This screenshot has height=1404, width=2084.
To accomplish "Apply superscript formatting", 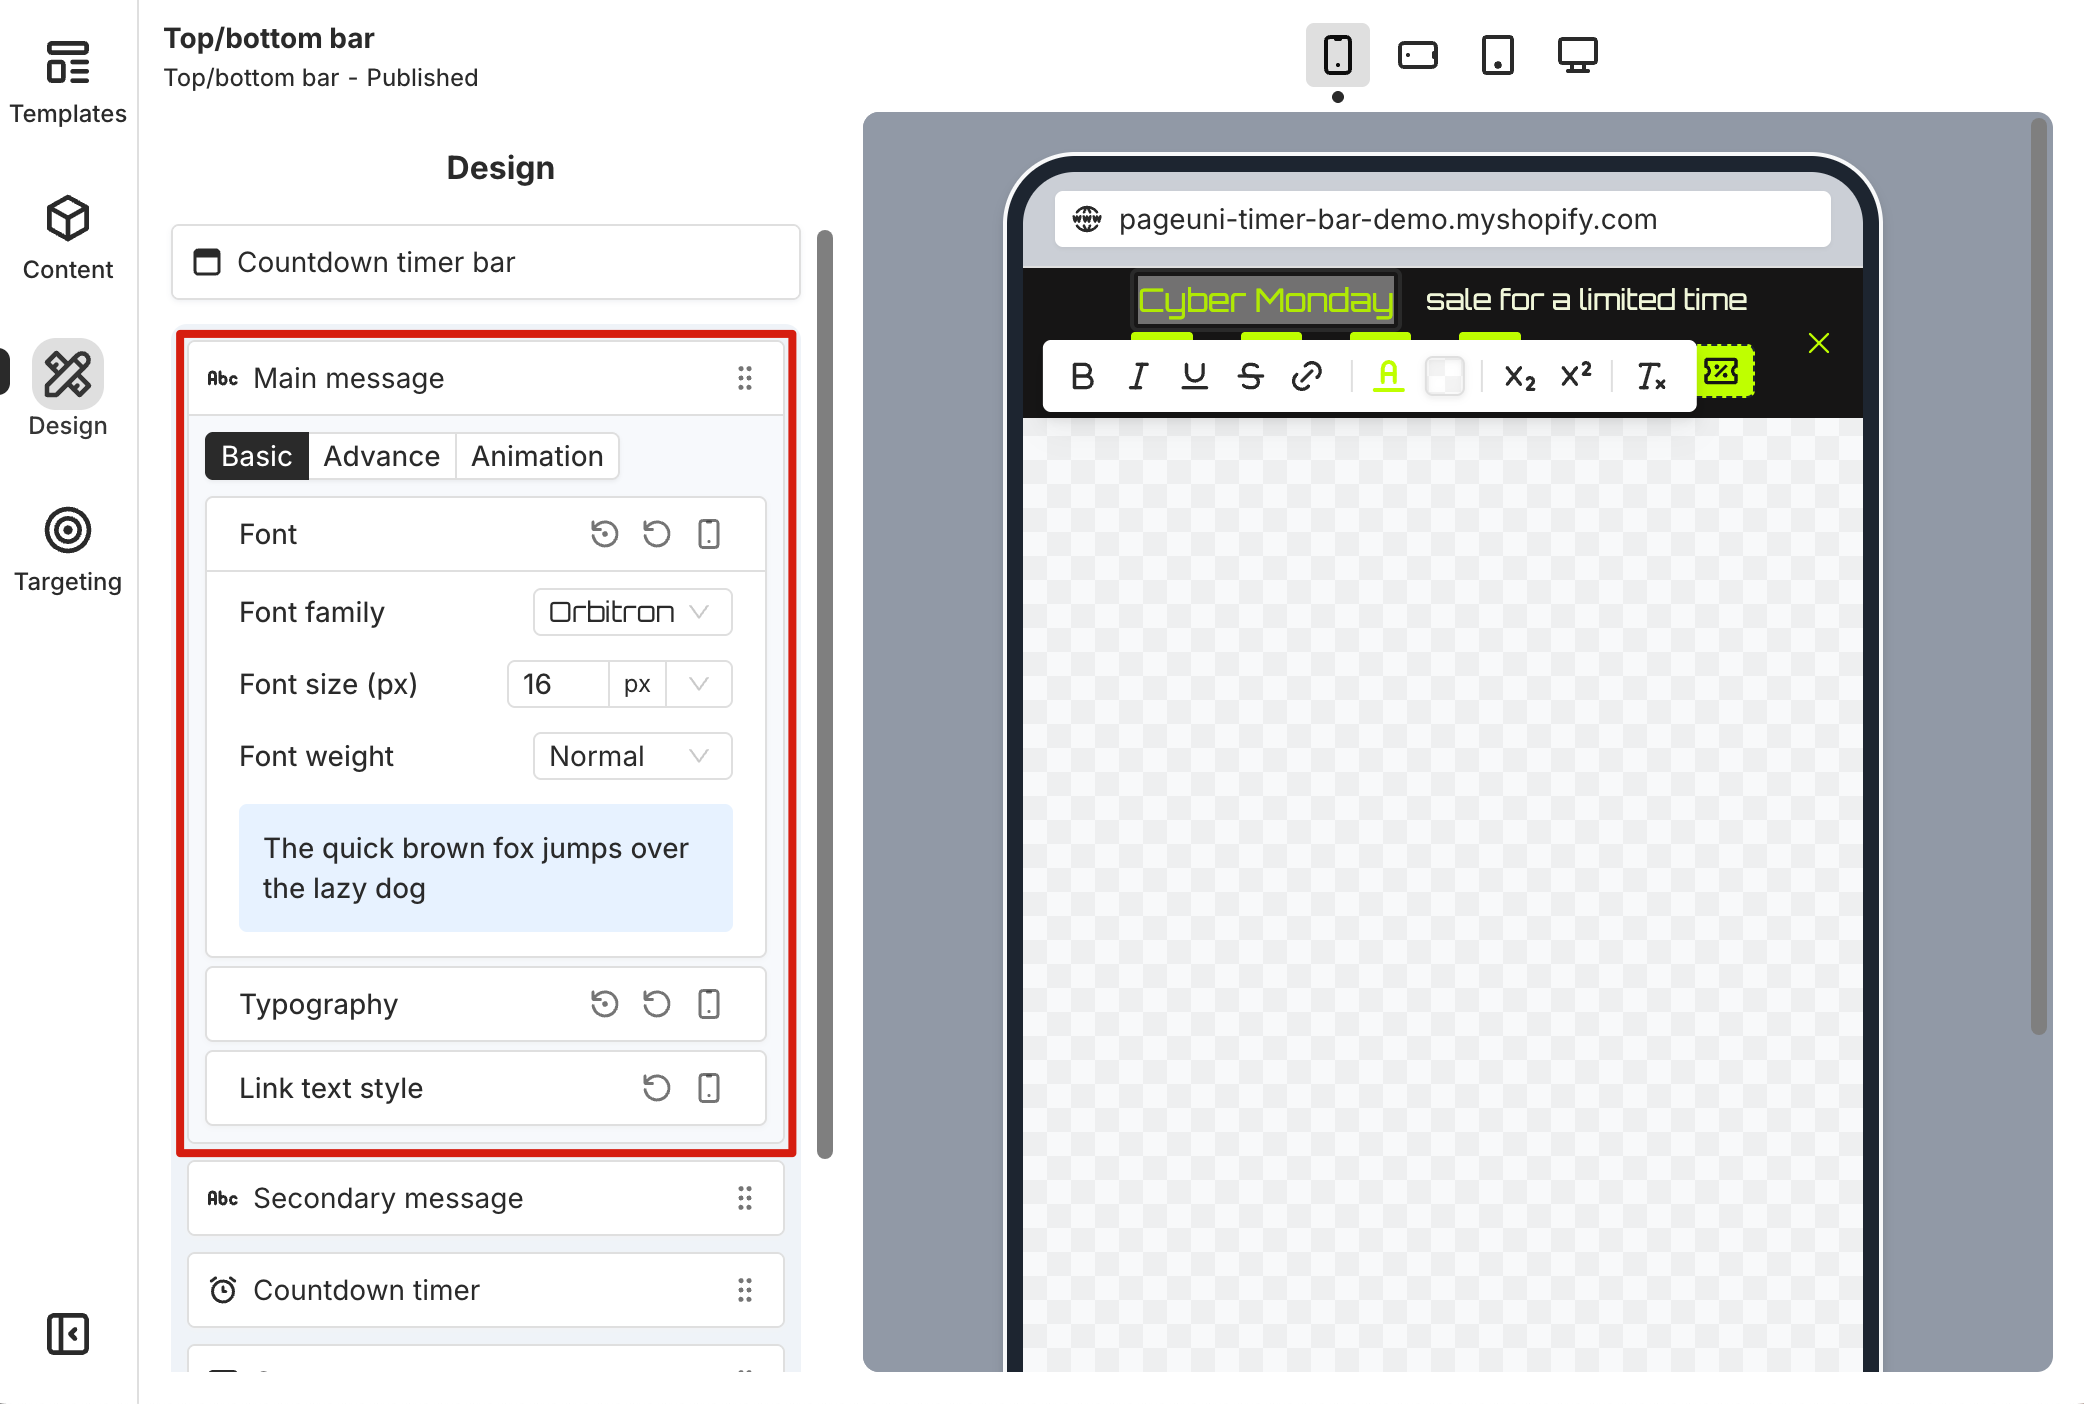I will coord(1576,376).
